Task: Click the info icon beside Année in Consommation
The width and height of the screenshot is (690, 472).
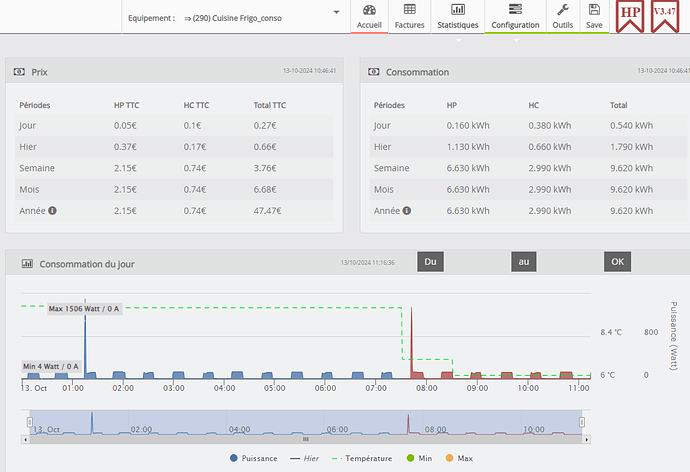Action: pyautogui.click(x=408, y=211)
